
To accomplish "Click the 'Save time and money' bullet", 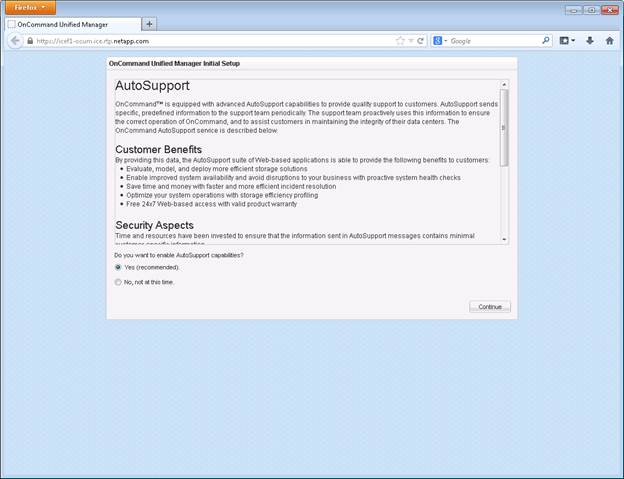I will click(231, 187).
